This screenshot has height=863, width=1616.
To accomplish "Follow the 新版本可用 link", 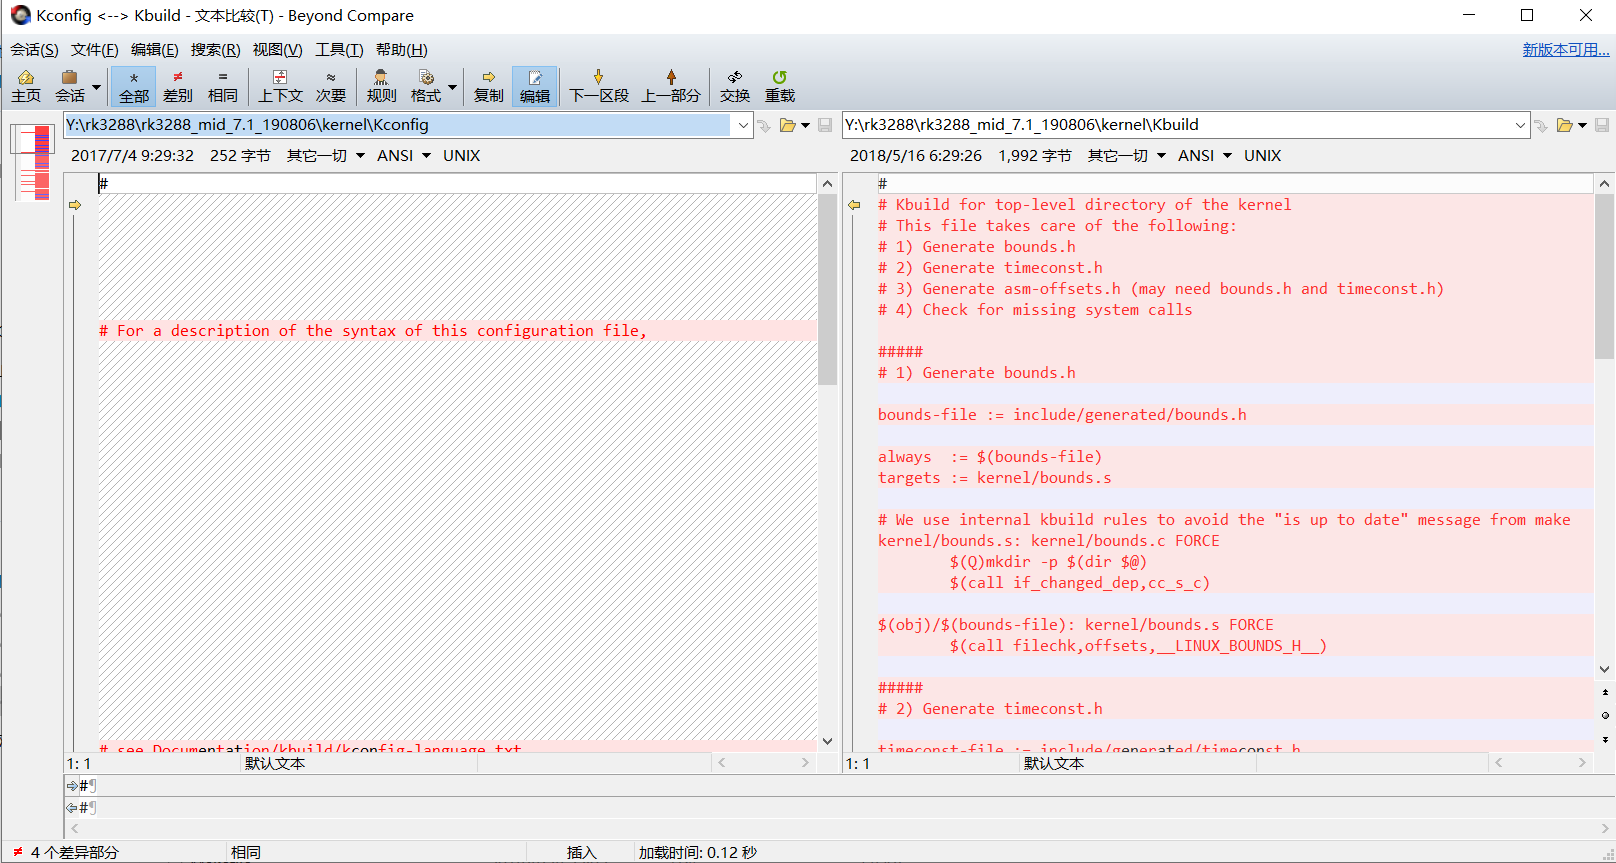I will point(1566,50).
